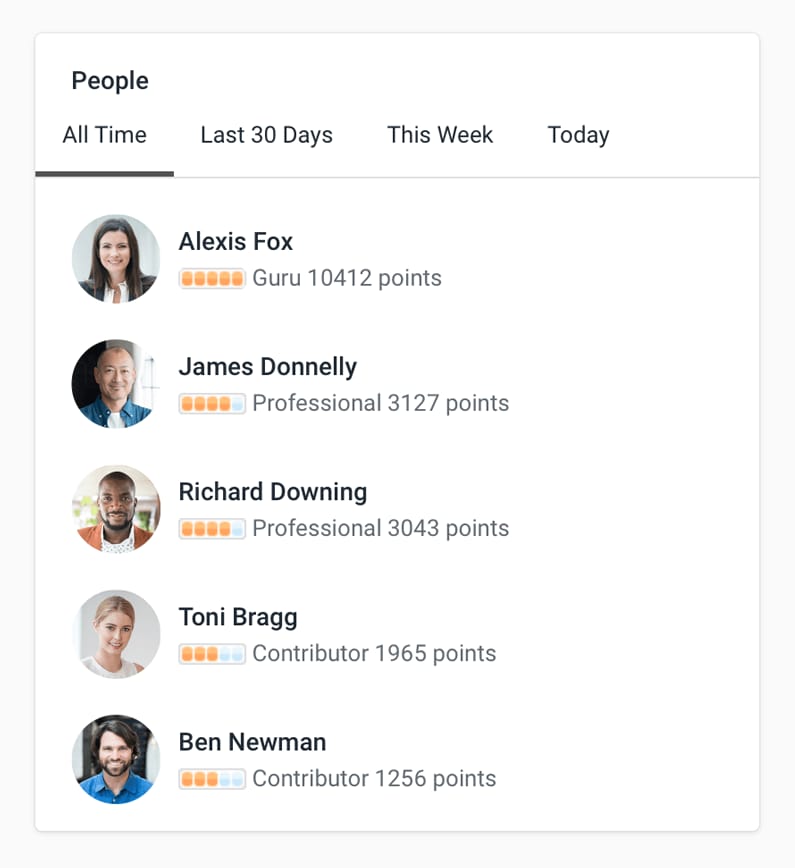Select Richard Downing's Professional level indicator
This screenshot has width=795, height=868.
click(212, 528)
